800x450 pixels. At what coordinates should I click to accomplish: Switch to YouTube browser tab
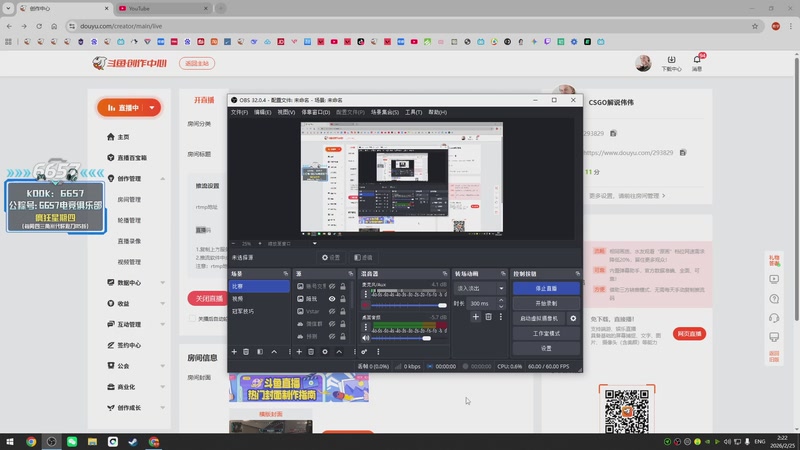tap(162, 9)
